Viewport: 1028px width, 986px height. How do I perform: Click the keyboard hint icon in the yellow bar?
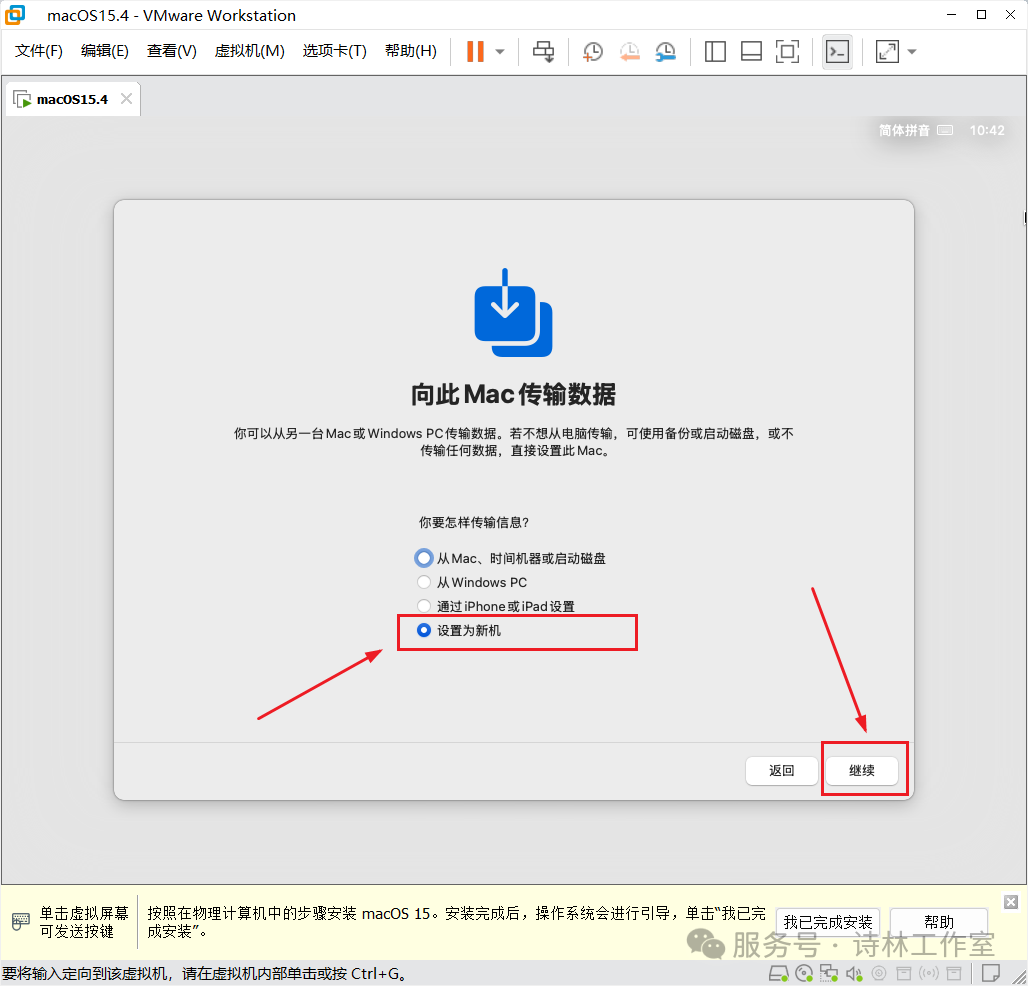coord(20,922)
